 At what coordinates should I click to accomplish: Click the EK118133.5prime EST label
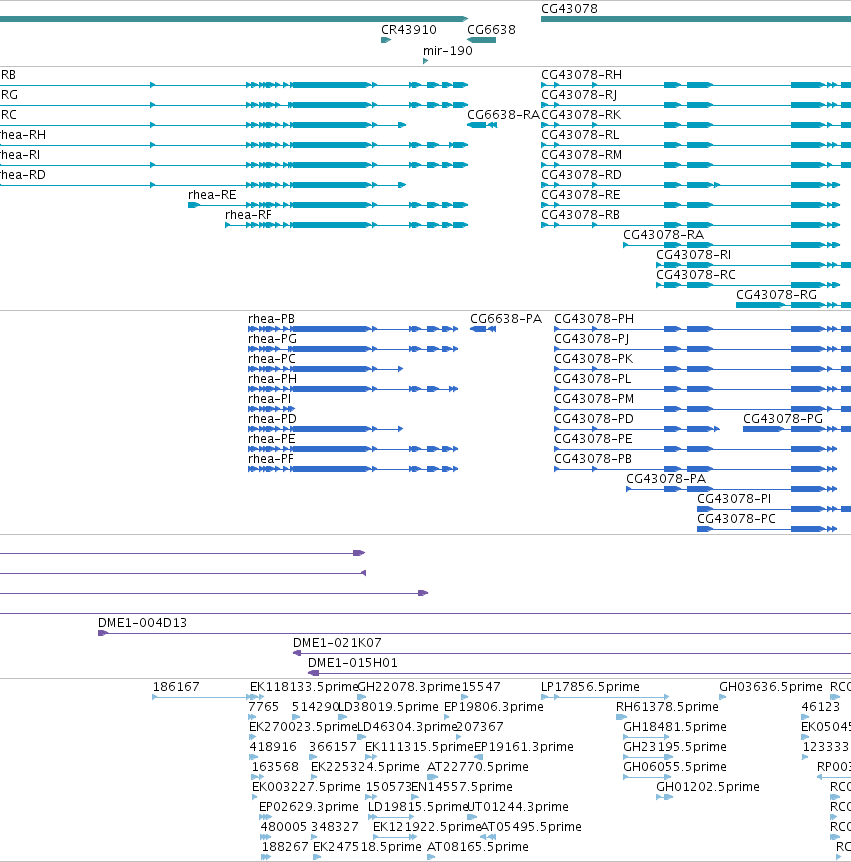tap(303, 687)
